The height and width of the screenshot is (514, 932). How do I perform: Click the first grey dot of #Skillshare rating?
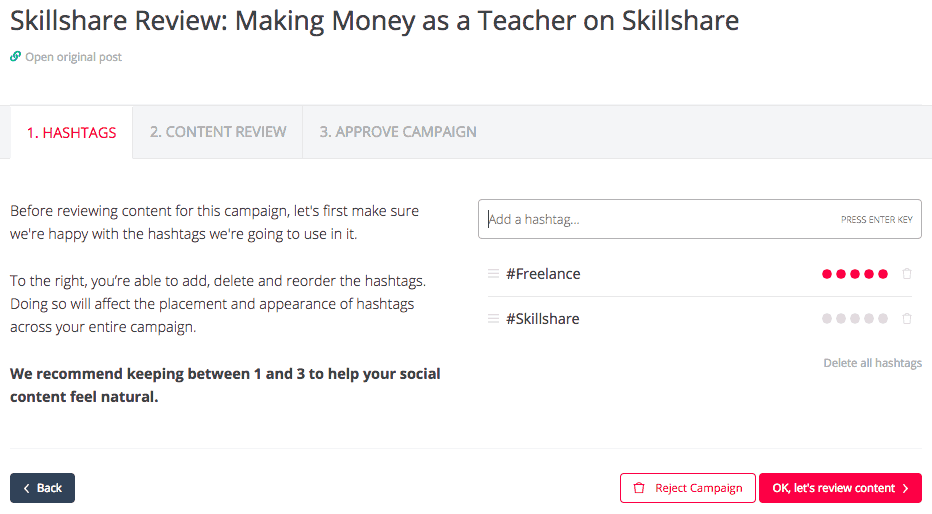827,319
